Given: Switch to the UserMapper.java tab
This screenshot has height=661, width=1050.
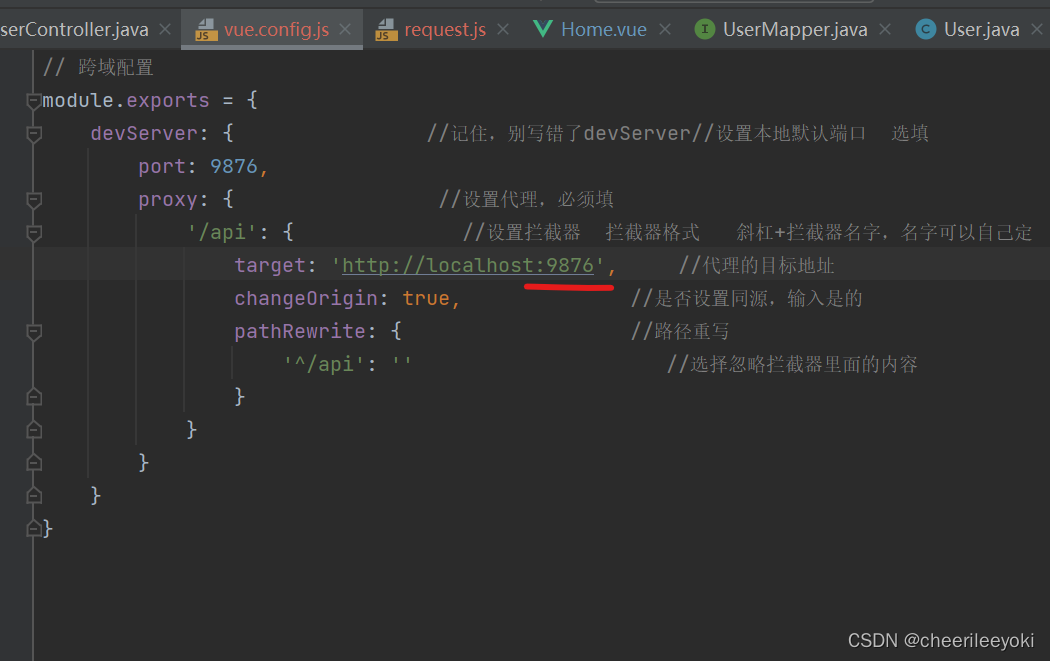Looking at the screenshot, I should pos(795,29).
